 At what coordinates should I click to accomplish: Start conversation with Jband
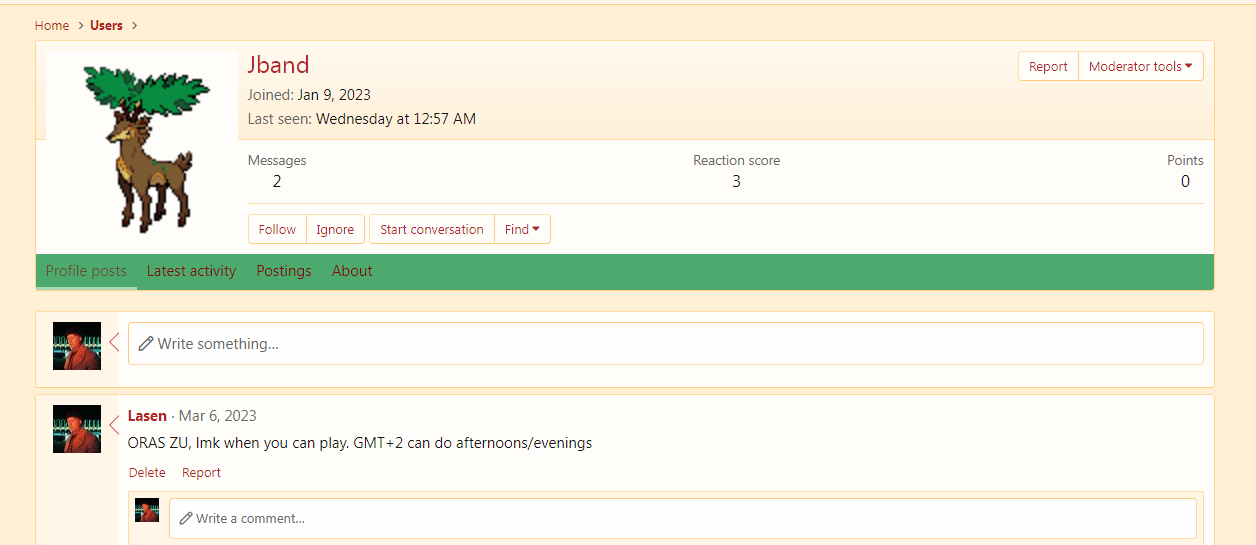point(432,229)
